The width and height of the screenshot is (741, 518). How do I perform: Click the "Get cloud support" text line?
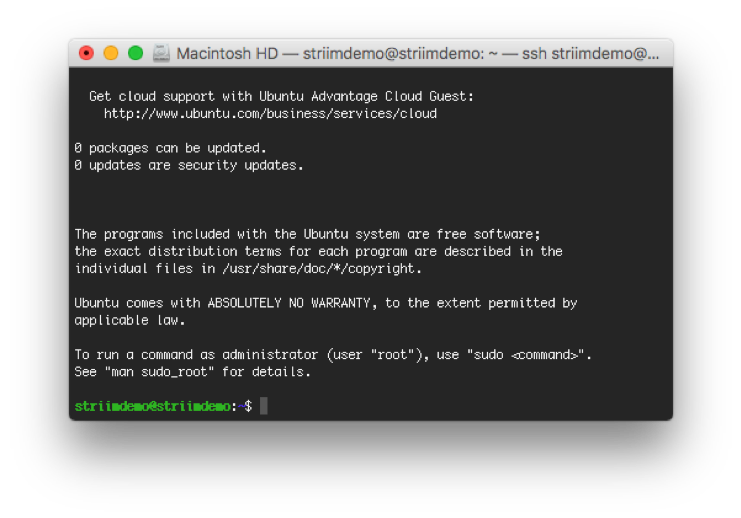pos(281,97)
